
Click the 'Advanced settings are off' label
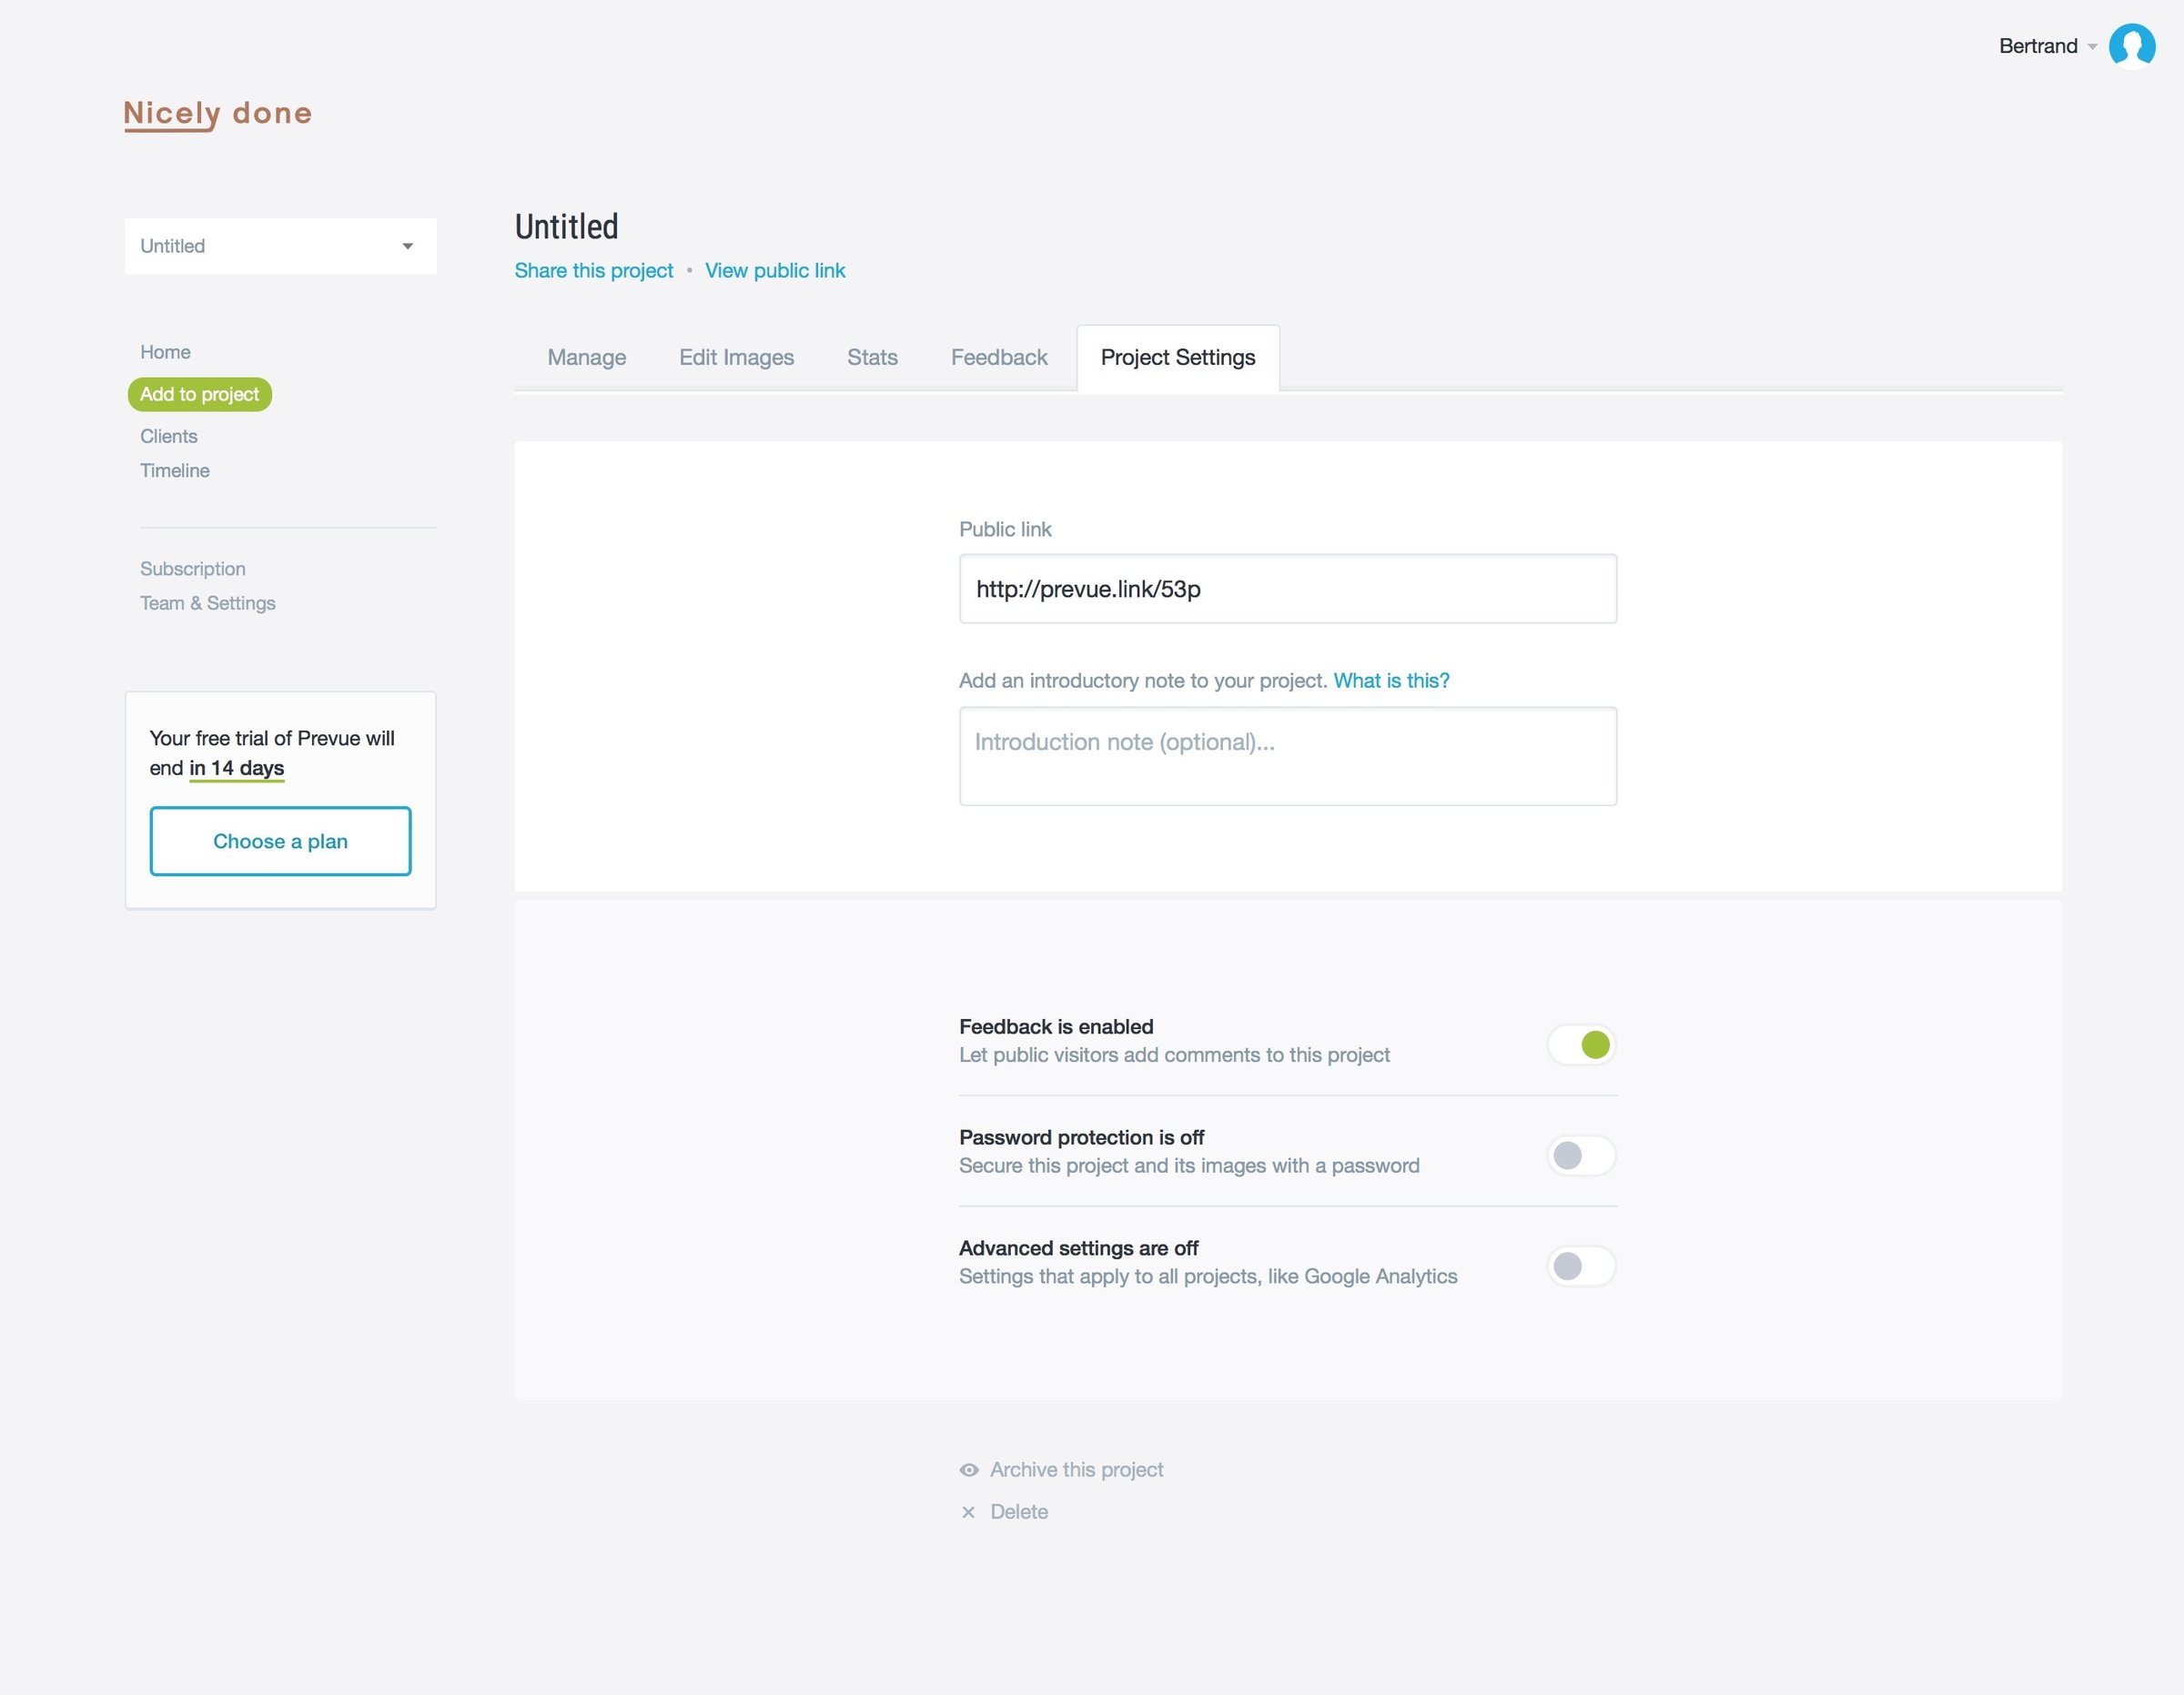1078,1249
